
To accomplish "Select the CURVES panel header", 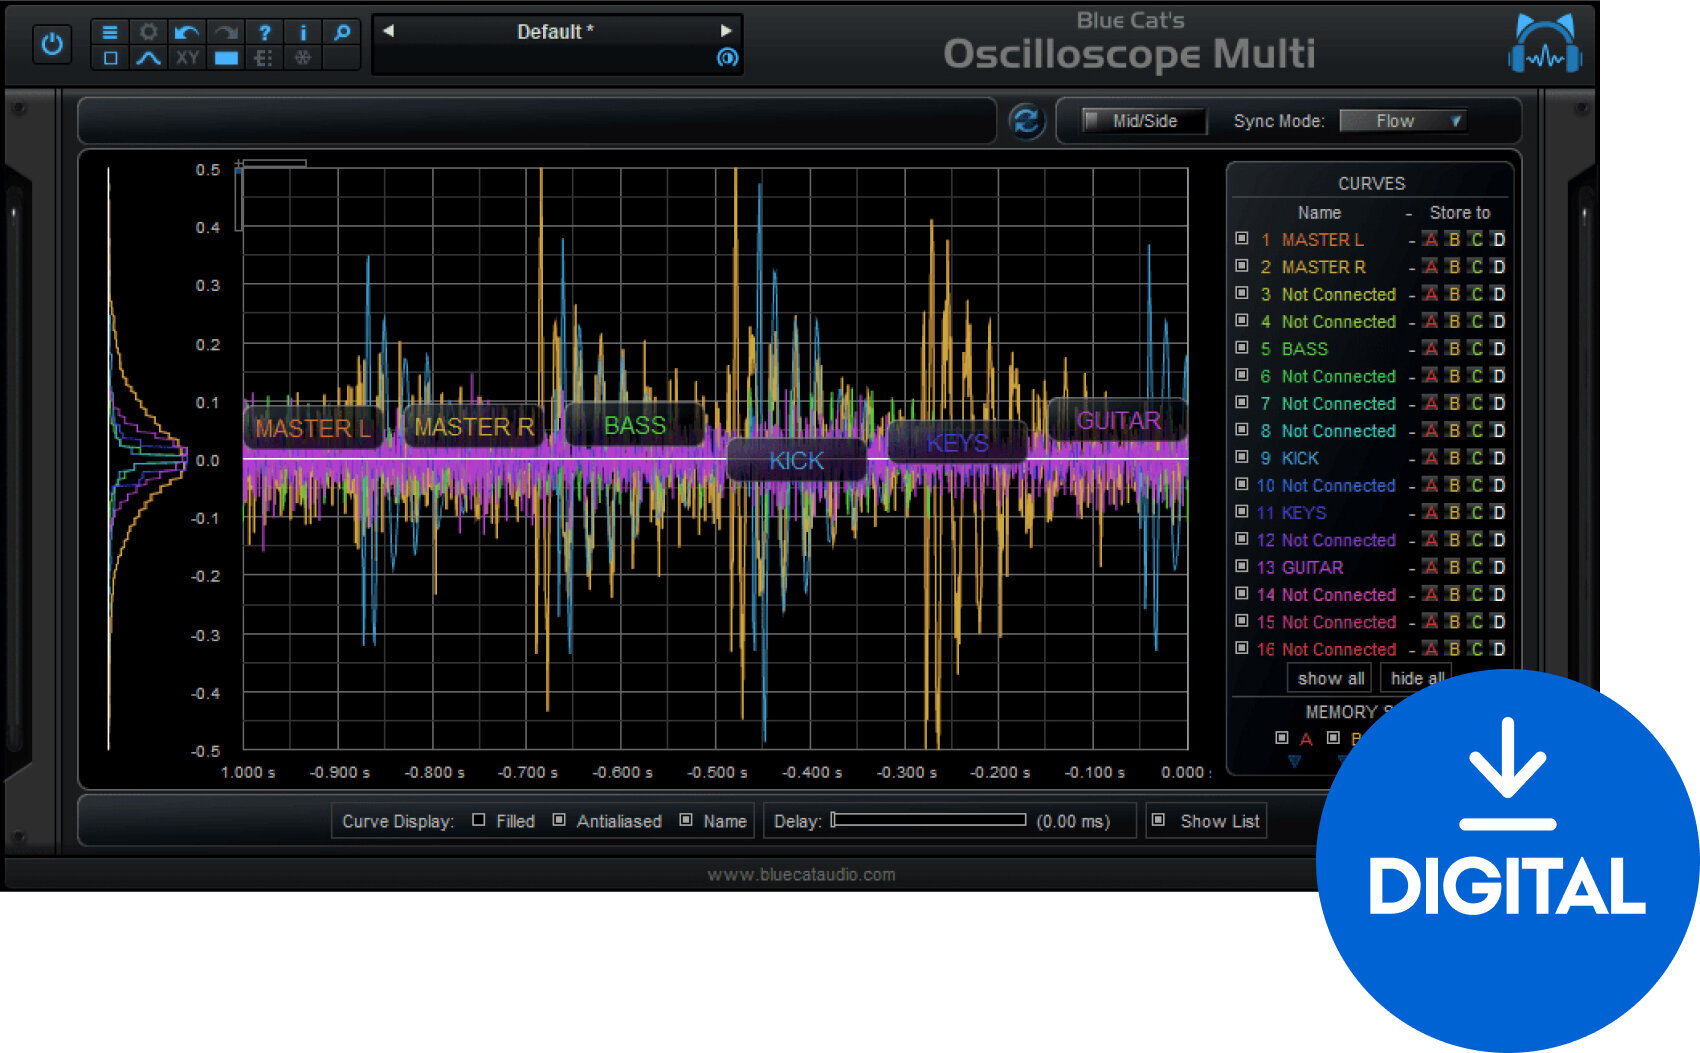I will [1372, 183].
